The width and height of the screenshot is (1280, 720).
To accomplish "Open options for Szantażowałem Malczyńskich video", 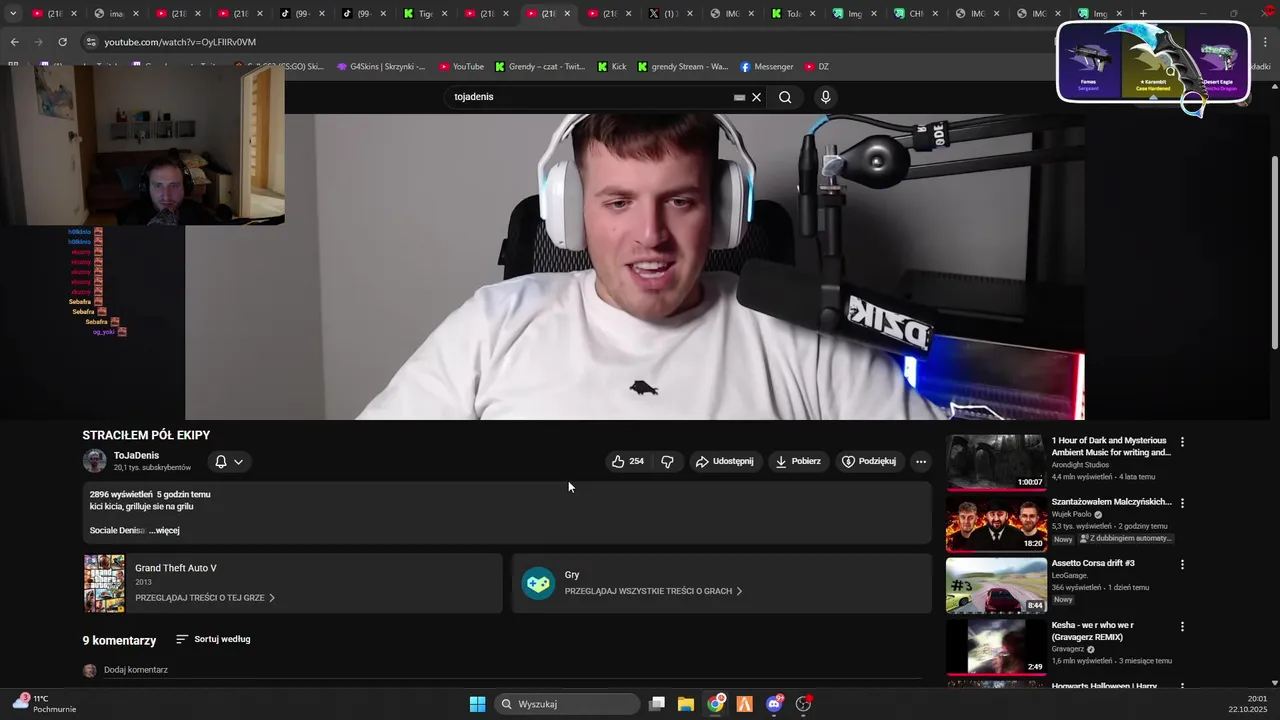I will coord(1182,503).
